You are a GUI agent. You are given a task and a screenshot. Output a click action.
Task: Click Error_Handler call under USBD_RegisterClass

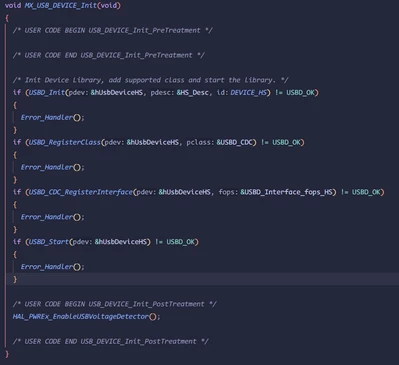(52, 167)
